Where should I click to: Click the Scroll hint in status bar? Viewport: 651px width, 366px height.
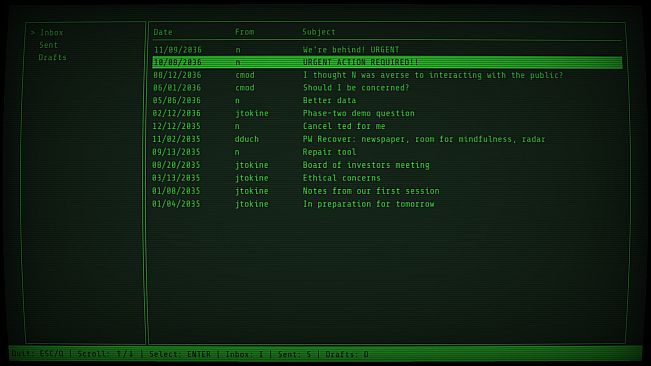[105, 354]
